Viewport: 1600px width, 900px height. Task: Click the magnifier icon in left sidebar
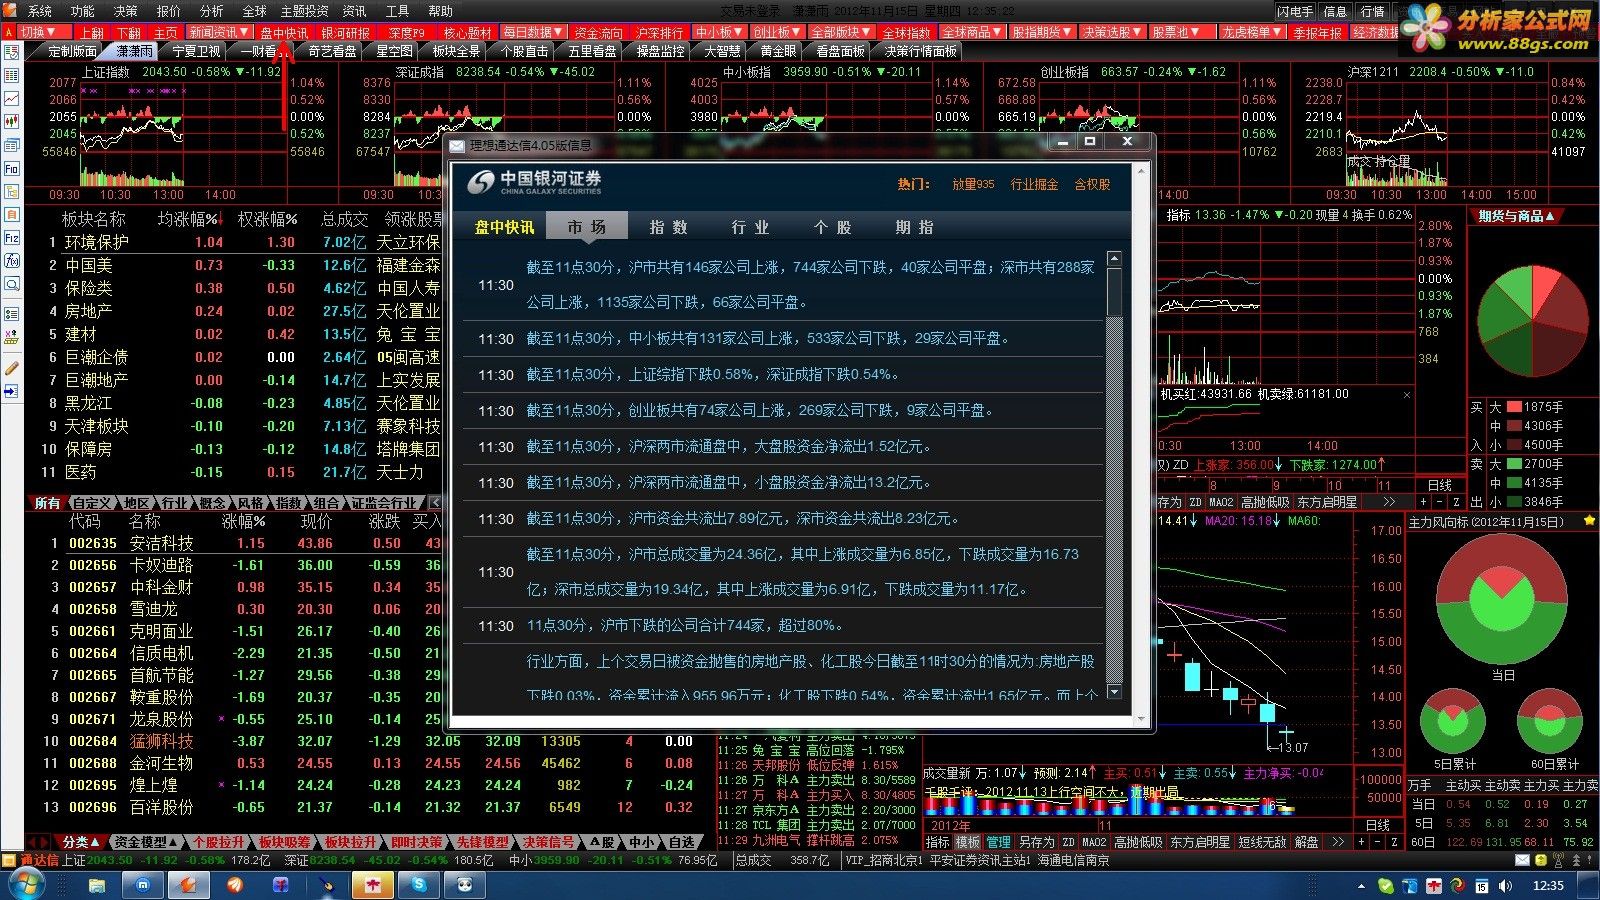pos(12,285)
